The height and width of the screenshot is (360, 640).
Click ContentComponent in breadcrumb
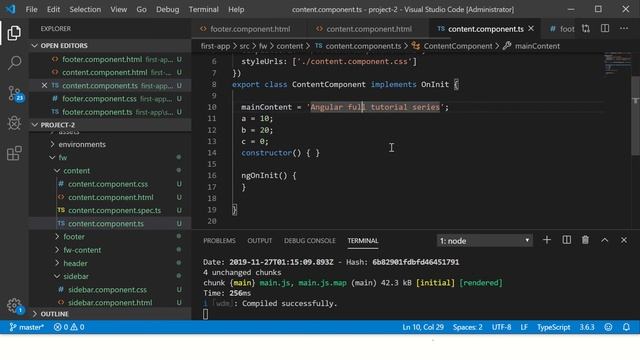click(x=458, y=46)
